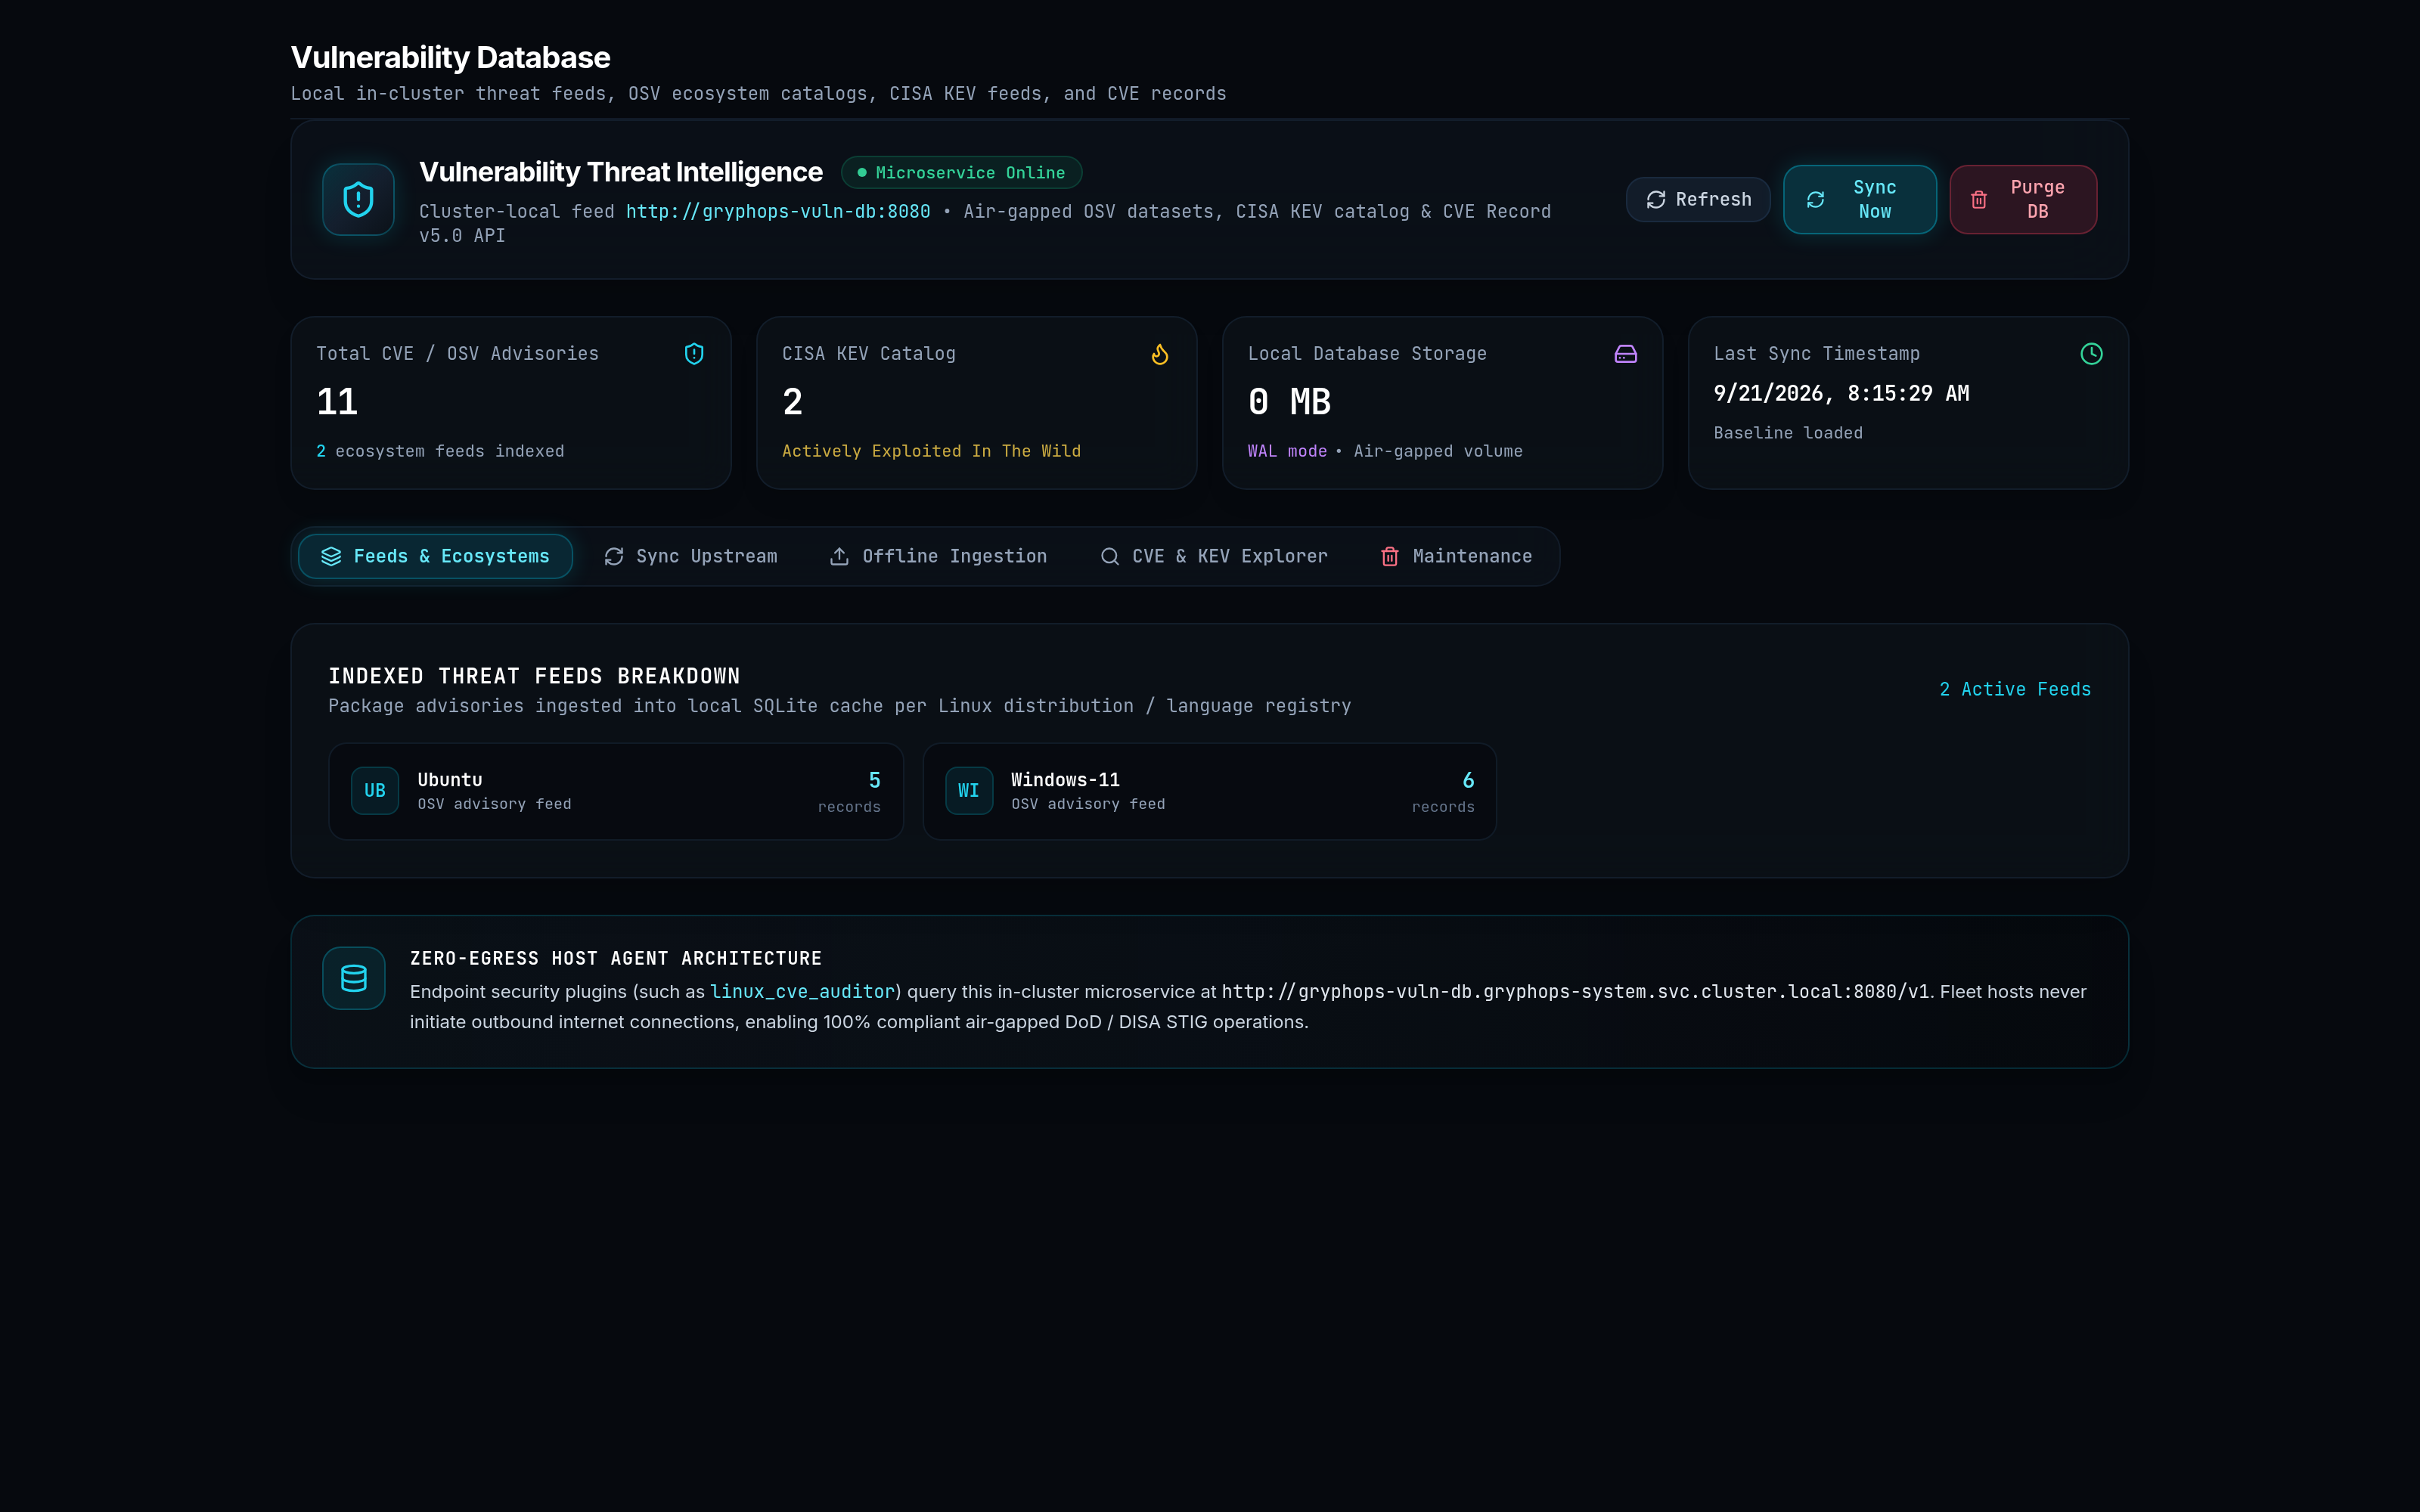Click the hard drive icon in Local Database Storage card
This screenshot has width=2420, height=1512.
(1626, 354)
